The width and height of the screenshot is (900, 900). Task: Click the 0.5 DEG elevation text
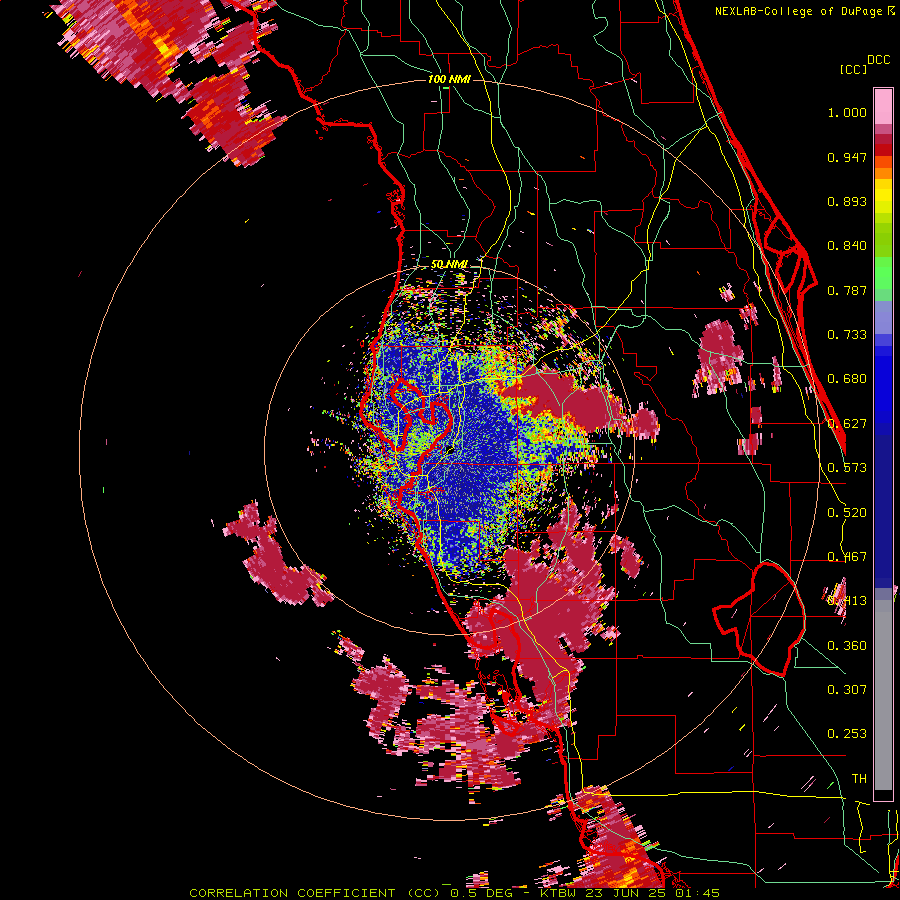481,893
